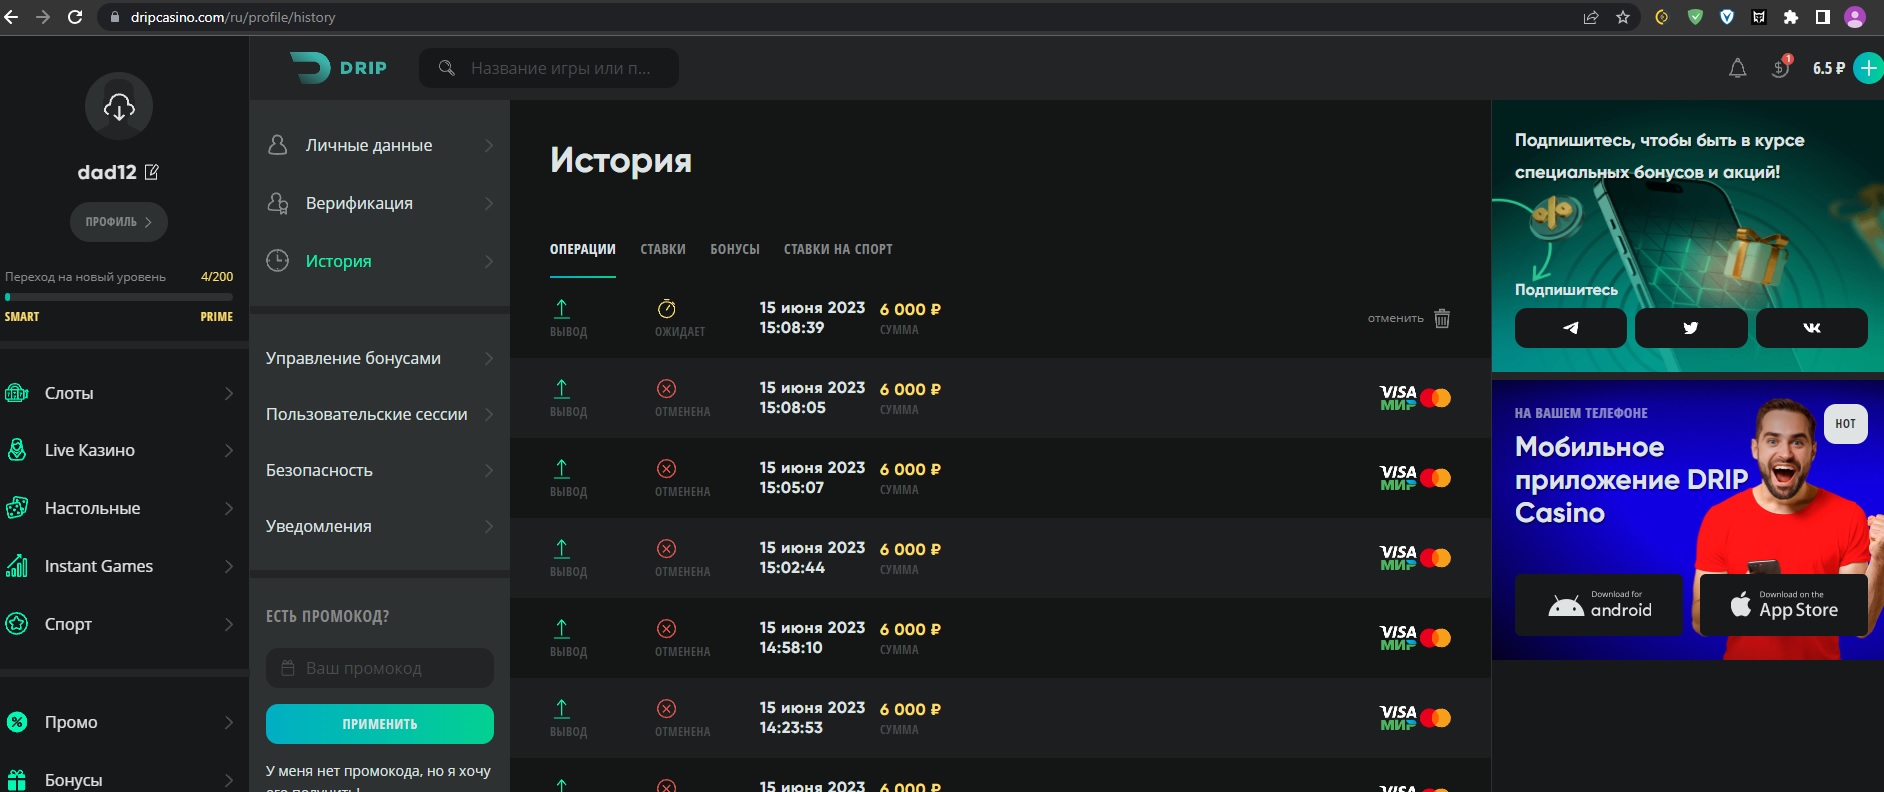The height and width of the screenshot is (792, 1884).
Task: Click the Instant Games chart icon
Action: (17, 566)
